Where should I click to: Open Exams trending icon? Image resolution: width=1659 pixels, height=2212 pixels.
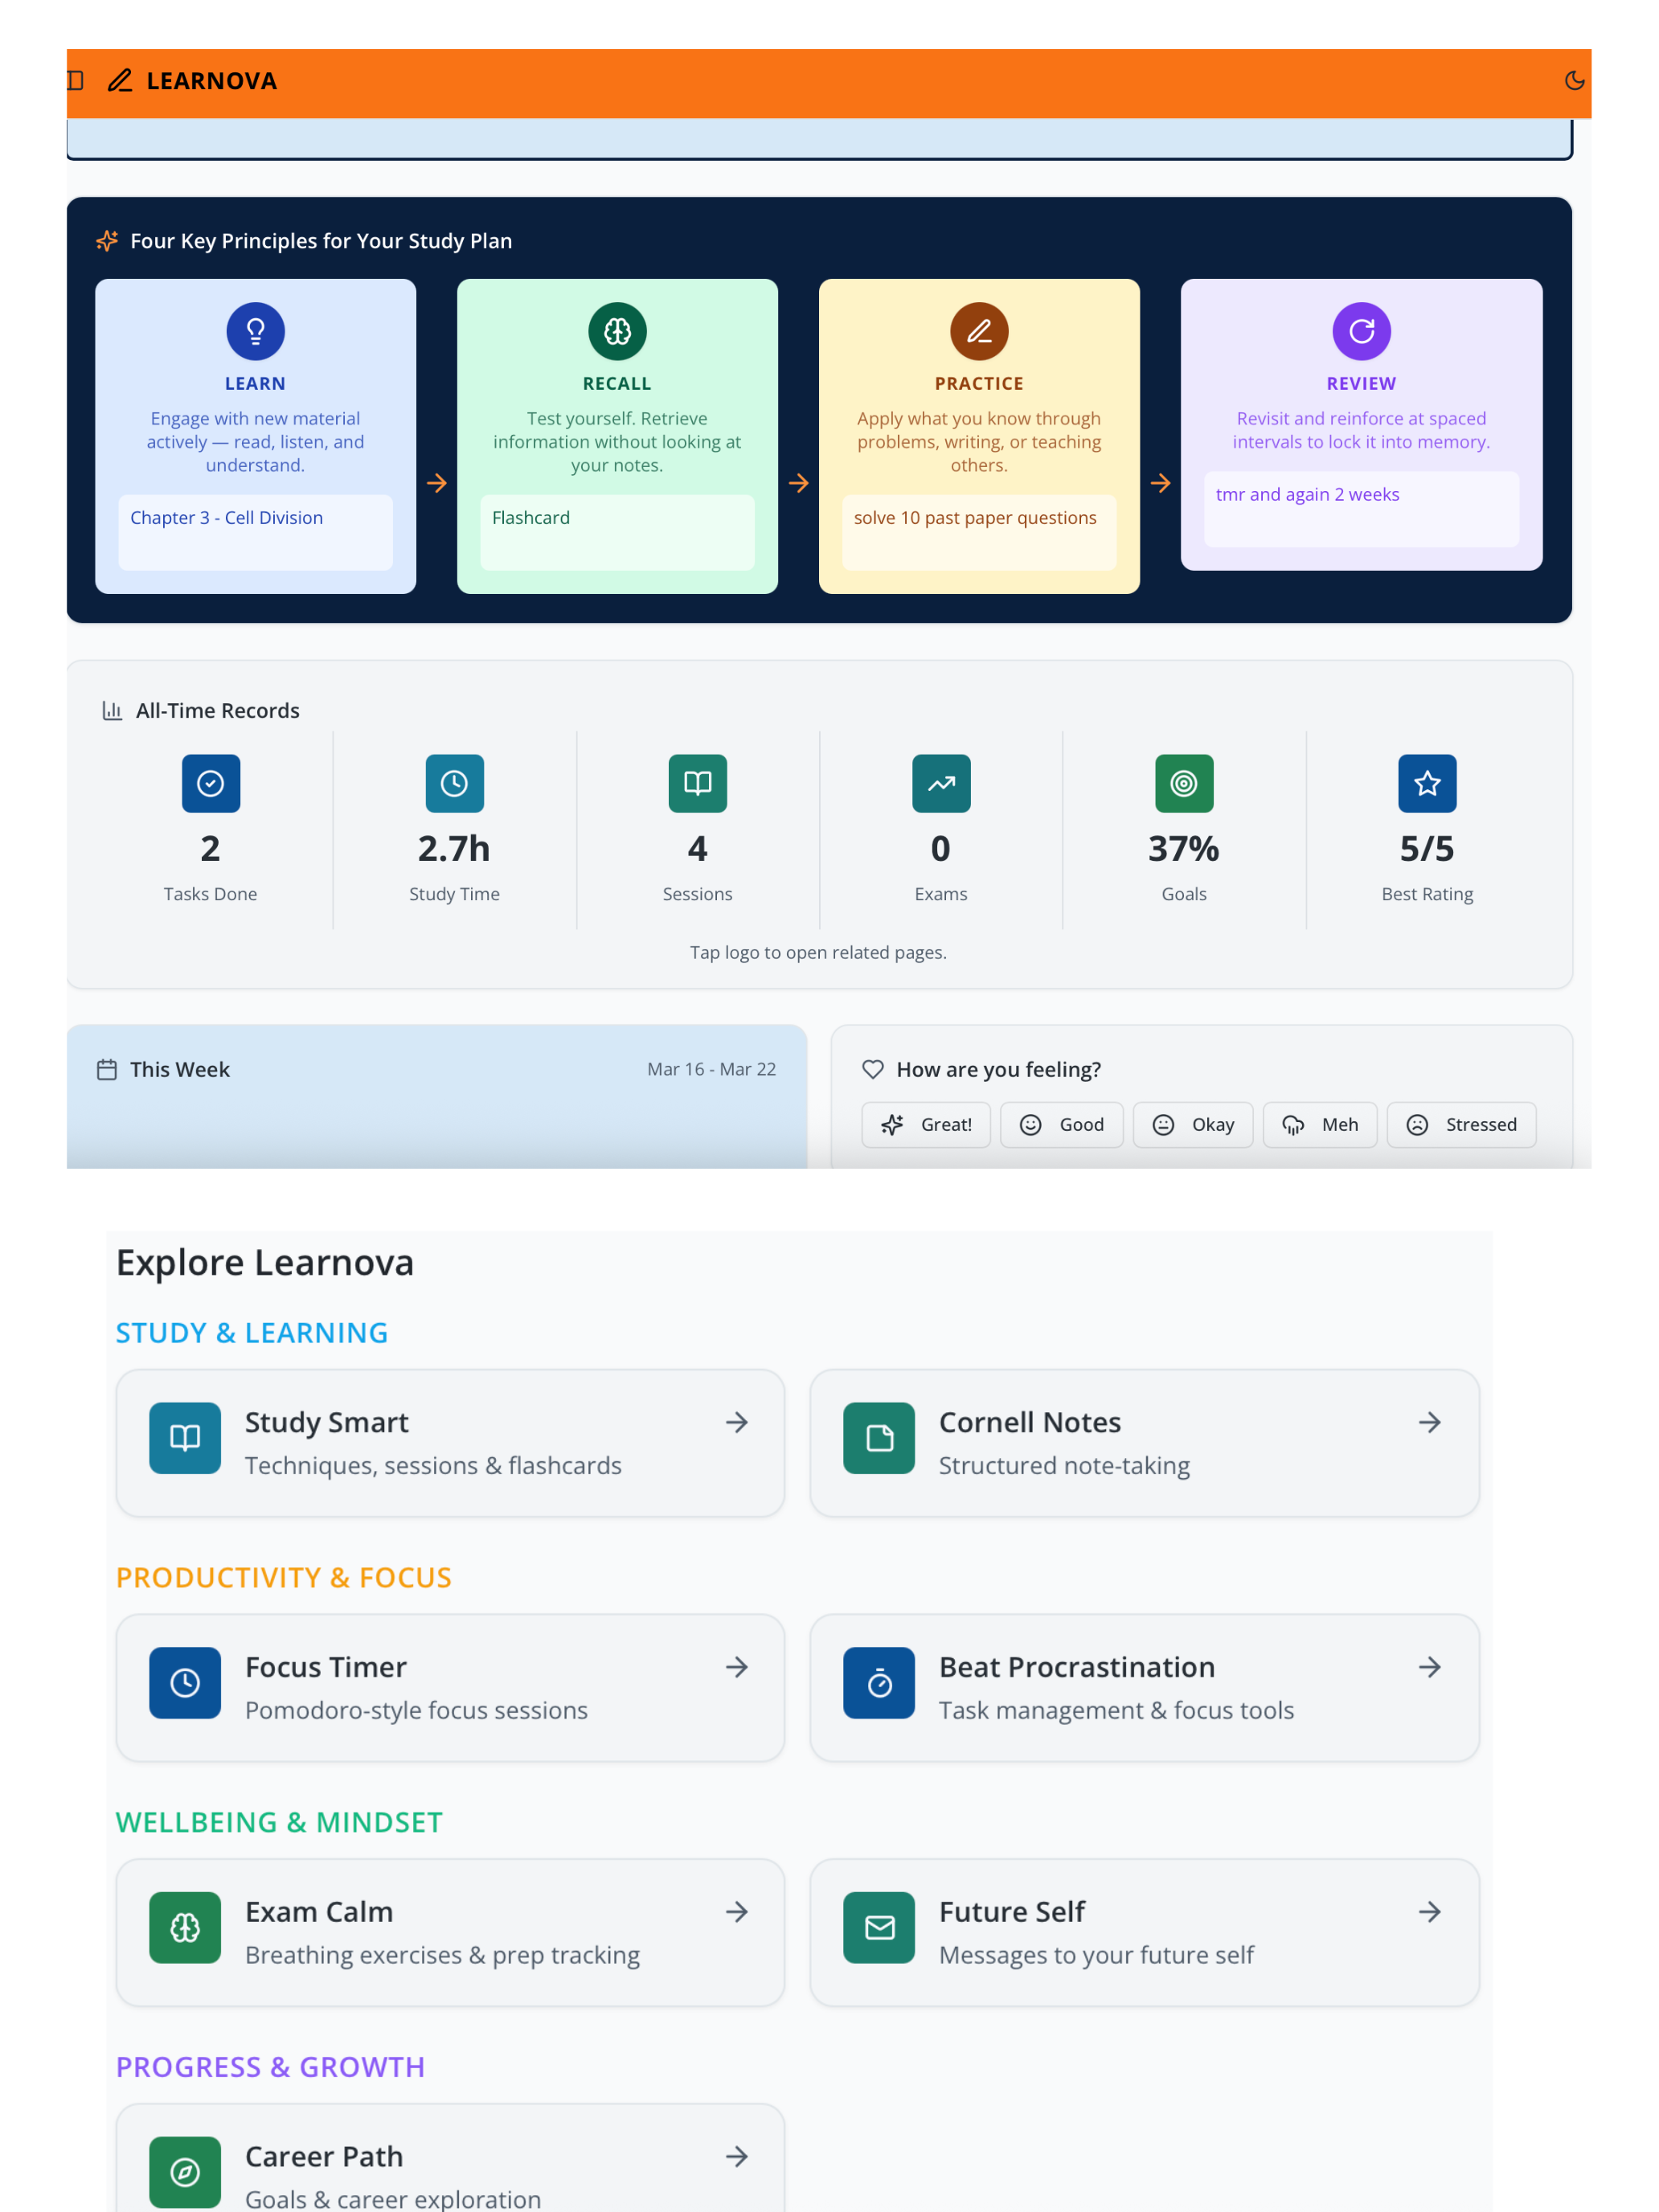pyautogui.click(x=941, y=783)
